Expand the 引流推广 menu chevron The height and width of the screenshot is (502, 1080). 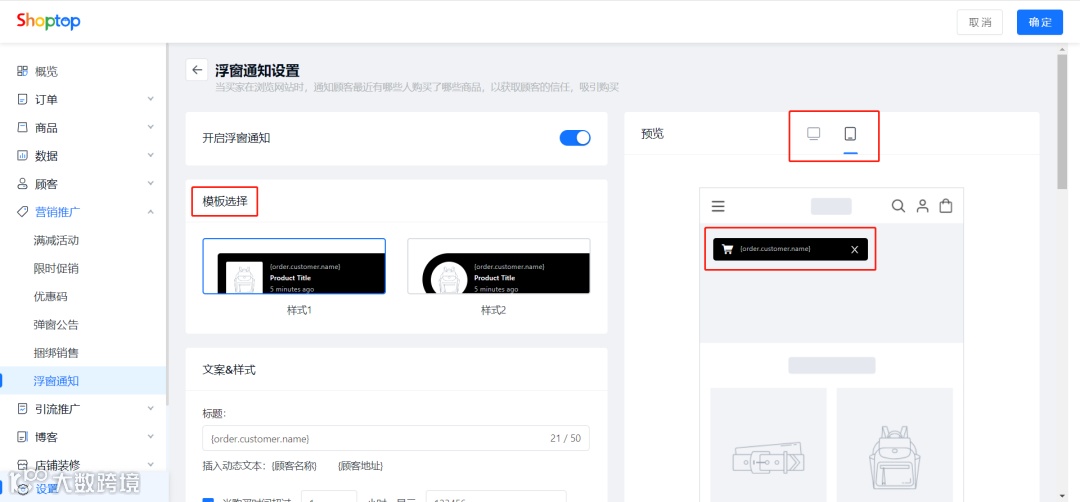pos(151,408)
